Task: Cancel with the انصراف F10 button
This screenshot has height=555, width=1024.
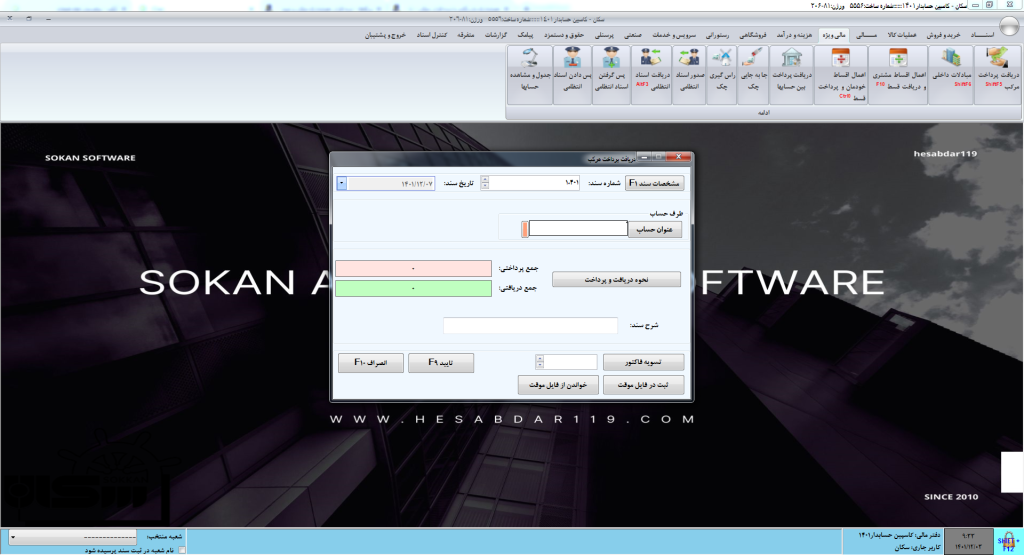Action: tap(370, 362)
